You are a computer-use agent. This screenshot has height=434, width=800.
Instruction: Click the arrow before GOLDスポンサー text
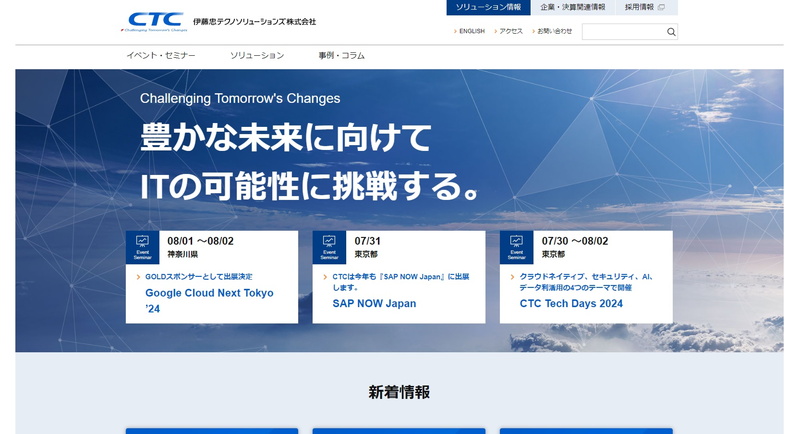coord(138,277)
